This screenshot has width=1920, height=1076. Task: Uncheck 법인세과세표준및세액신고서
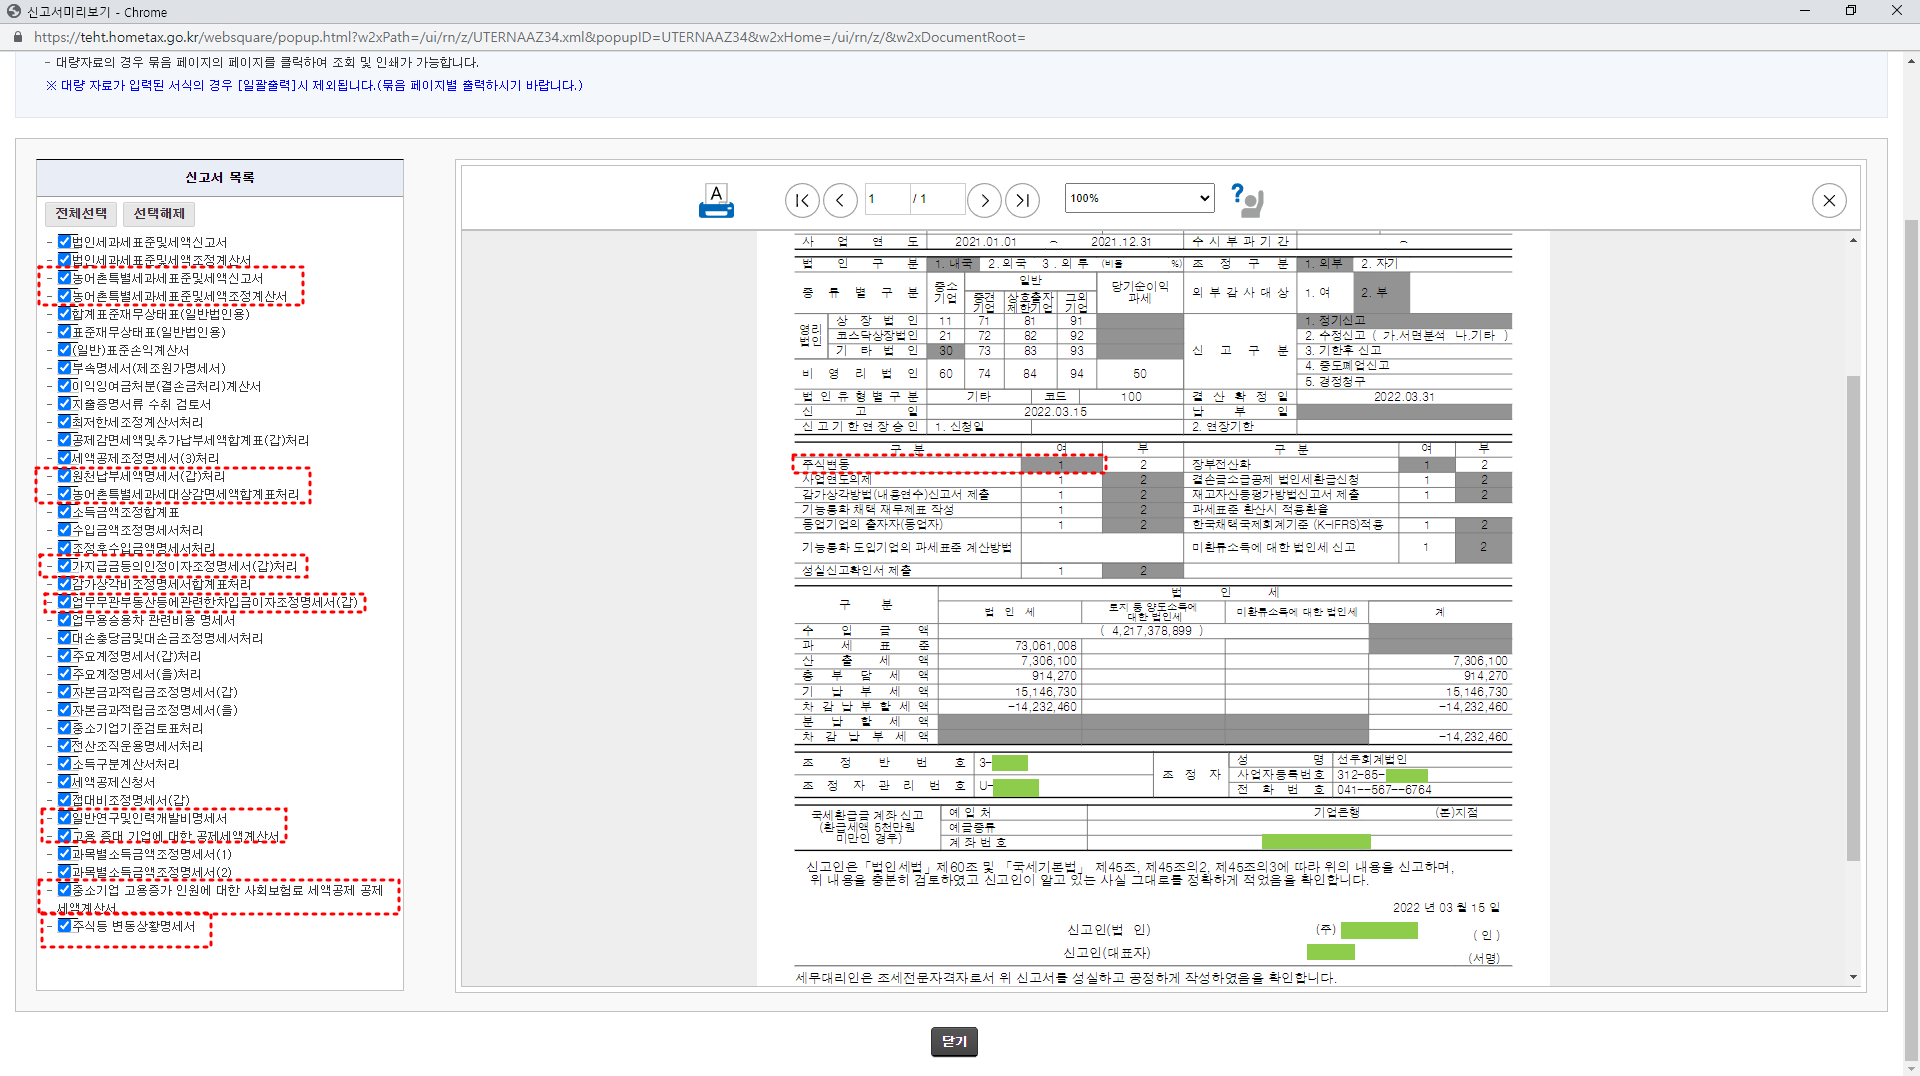[64, 242]
